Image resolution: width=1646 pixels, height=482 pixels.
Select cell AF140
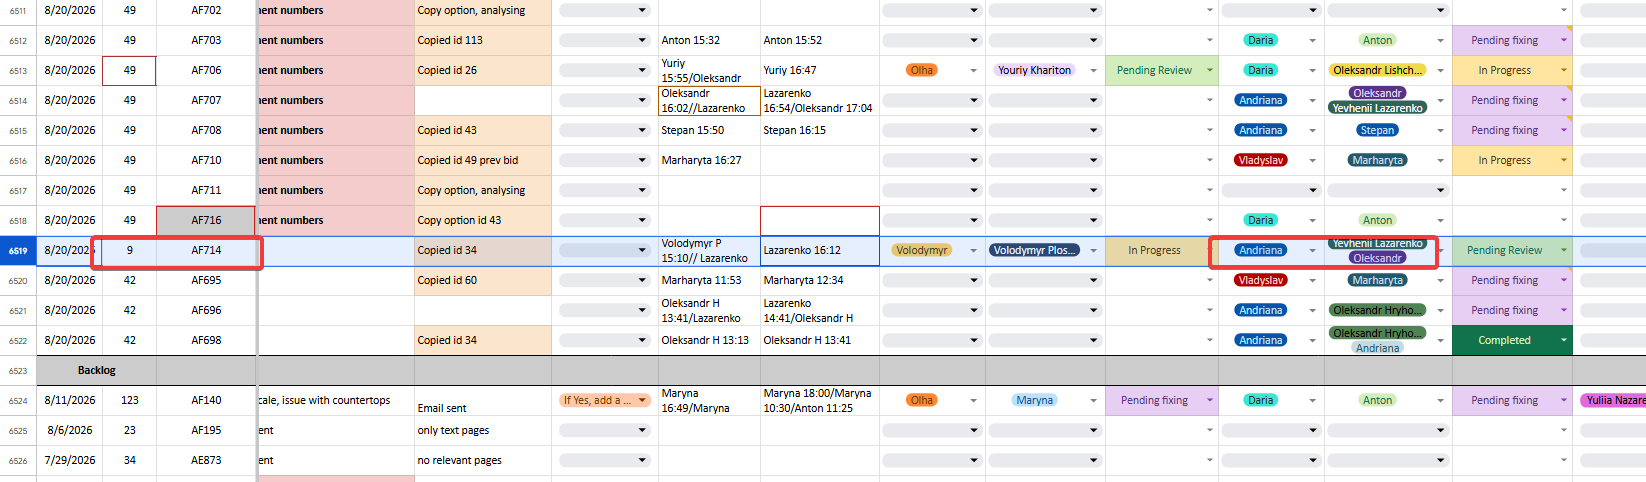(206, 401)
